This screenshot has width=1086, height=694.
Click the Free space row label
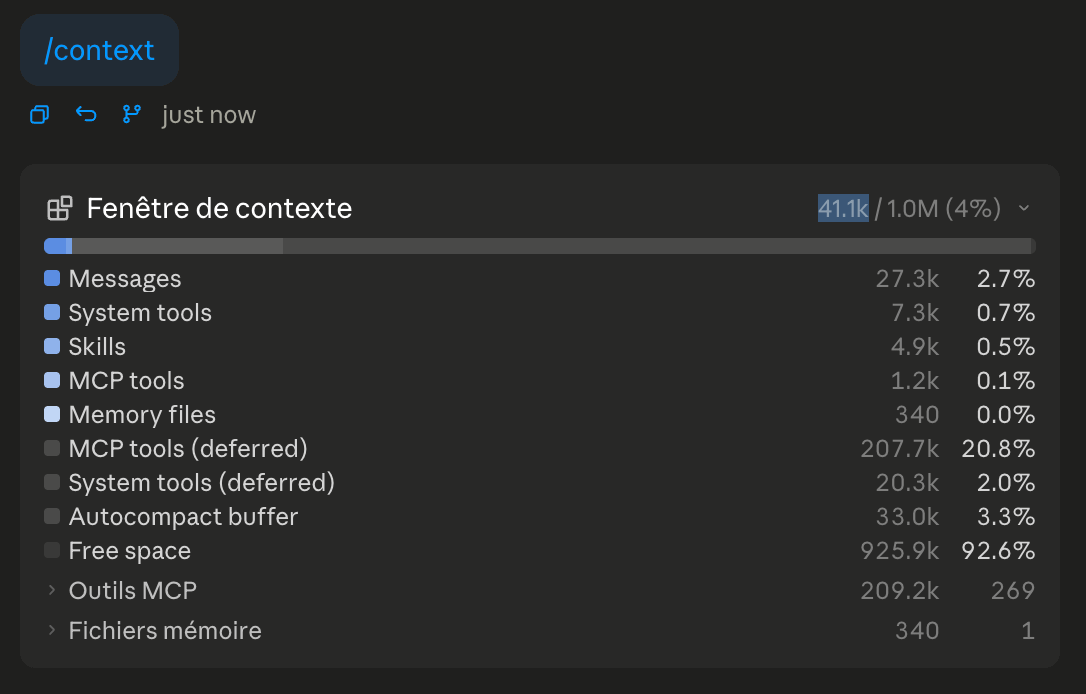130,551
